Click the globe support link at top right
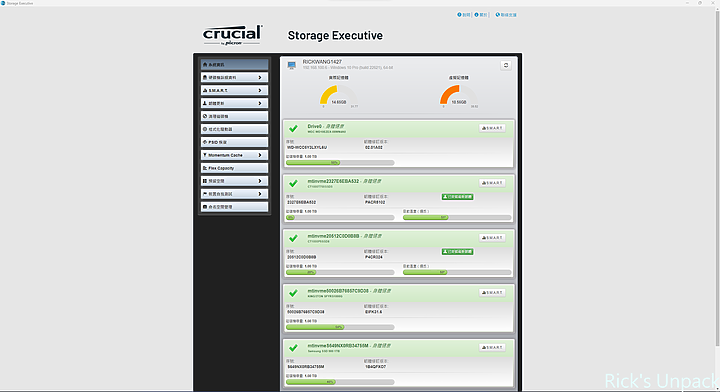720x392 pixels. tap(506, 15)
